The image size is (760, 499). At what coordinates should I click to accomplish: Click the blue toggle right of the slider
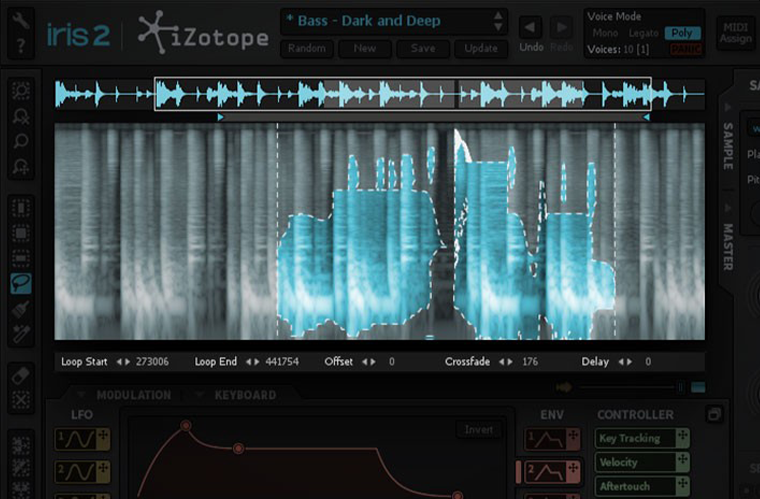click(698, 387)
